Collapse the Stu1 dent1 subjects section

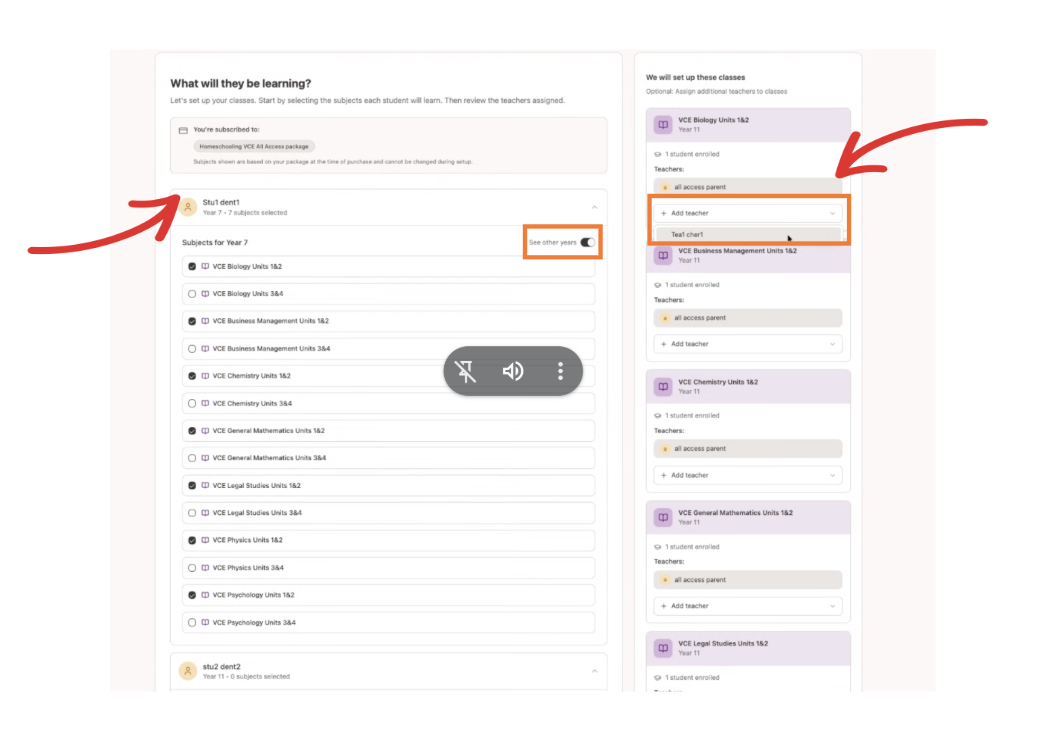pos(595,206)
